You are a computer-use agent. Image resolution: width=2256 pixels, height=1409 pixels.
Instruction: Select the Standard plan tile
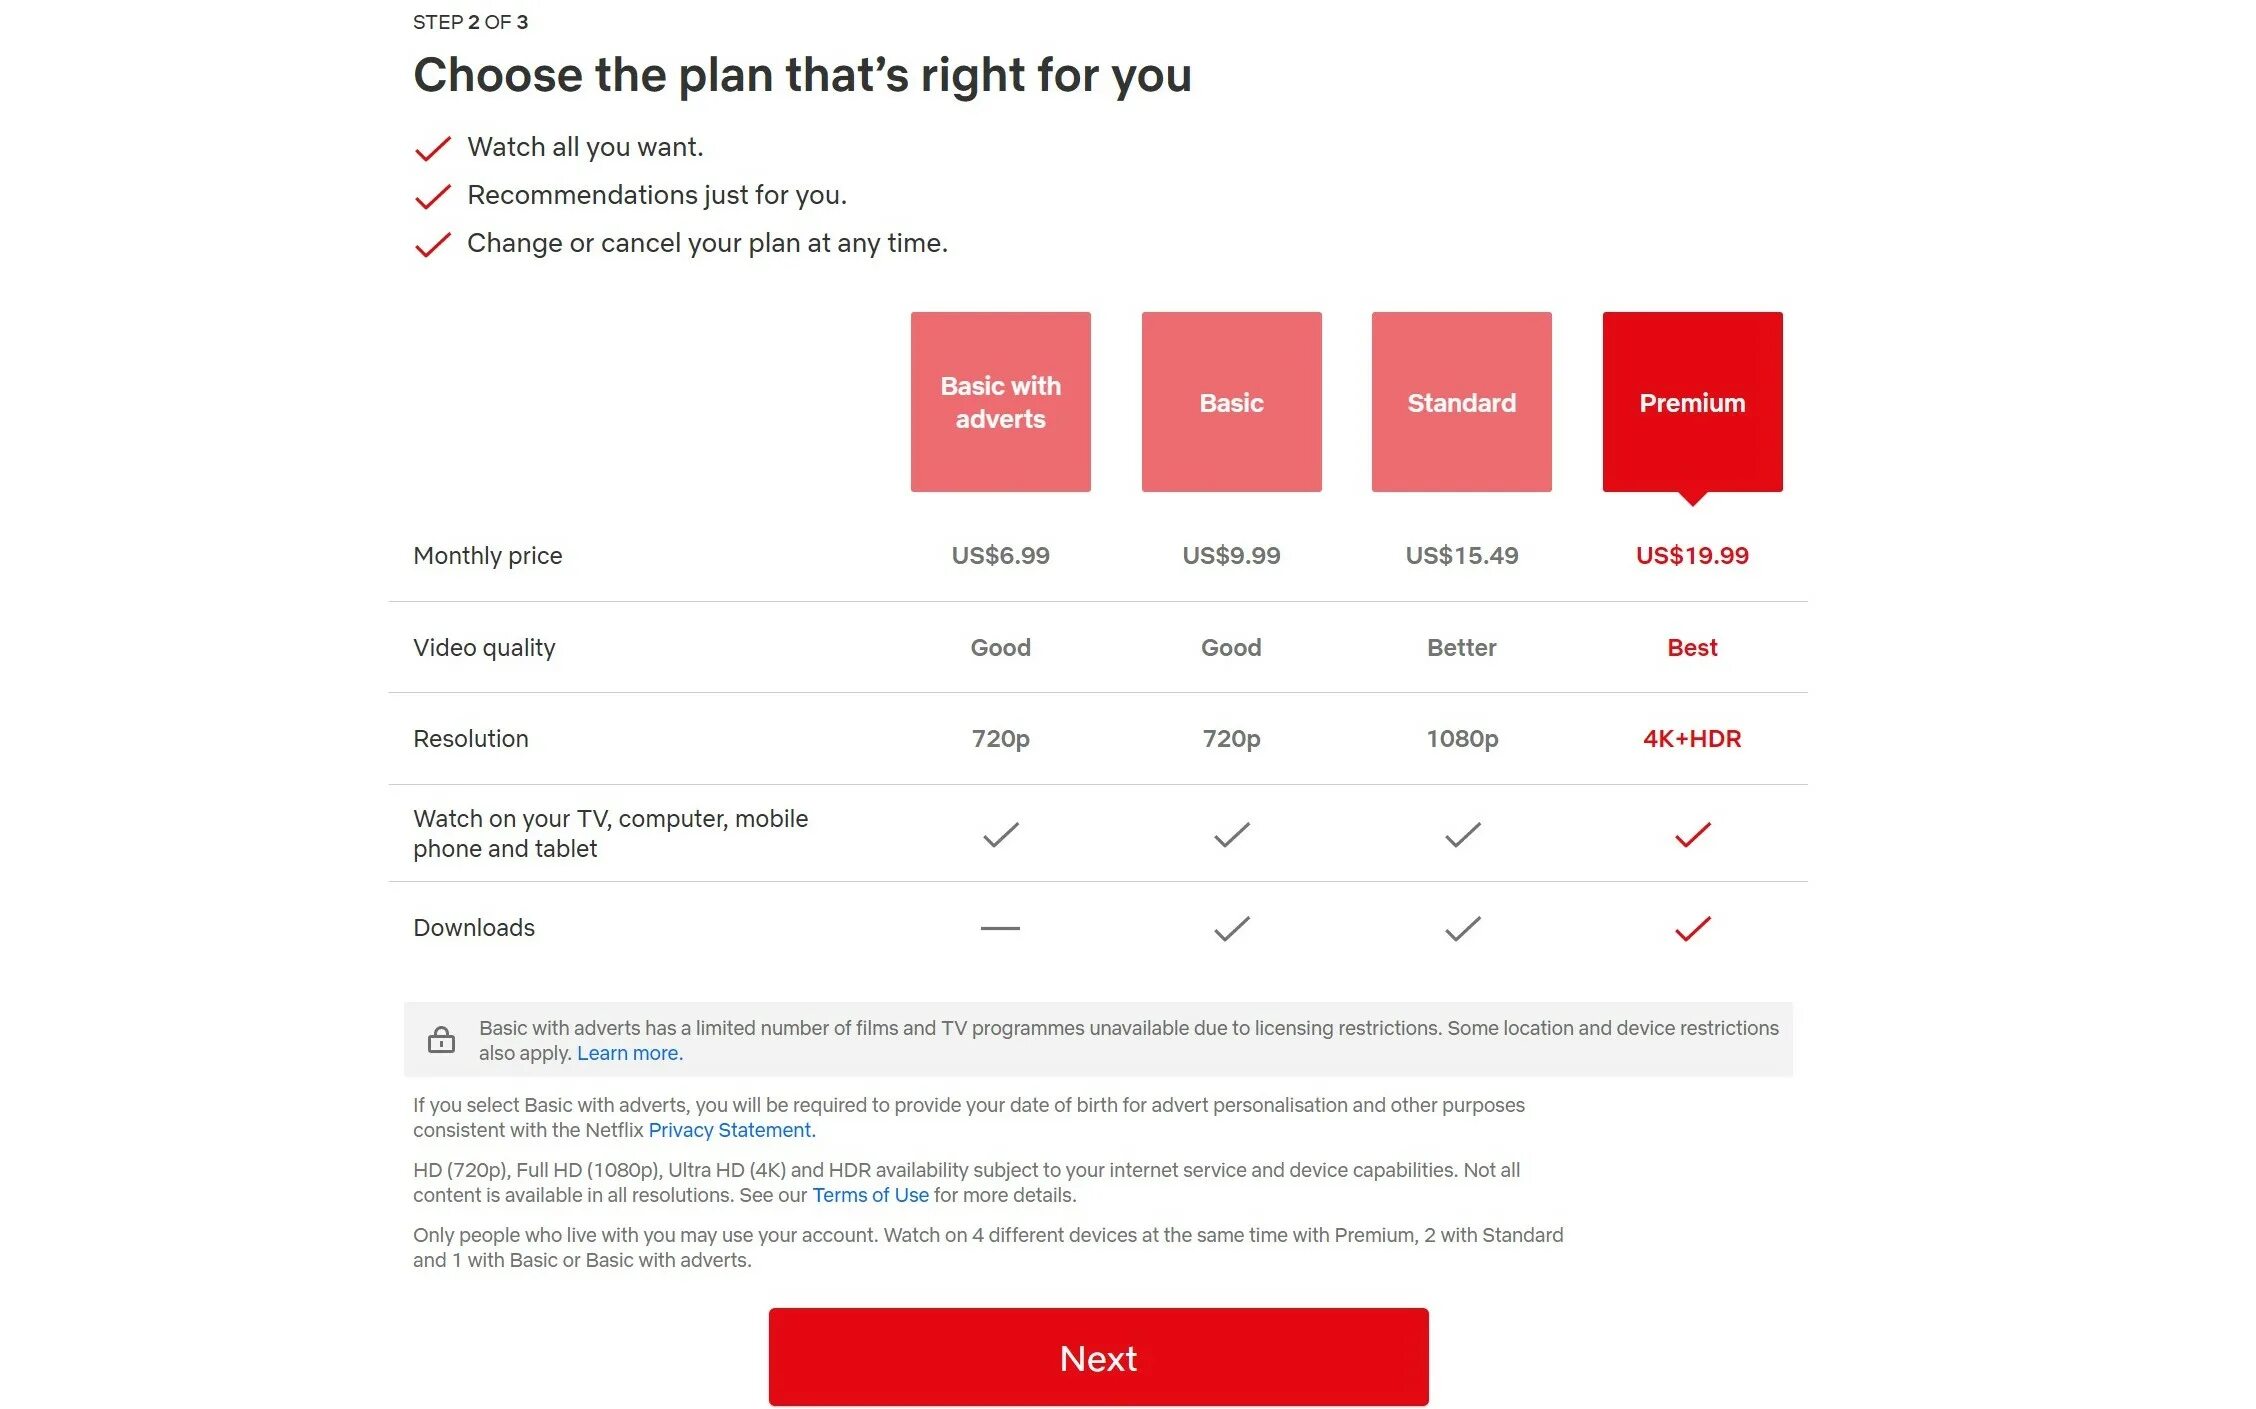click(x=1461, y=401)
